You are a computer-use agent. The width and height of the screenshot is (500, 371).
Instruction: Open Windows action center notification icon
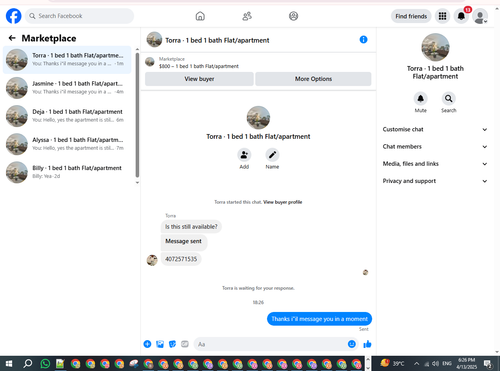488,364
